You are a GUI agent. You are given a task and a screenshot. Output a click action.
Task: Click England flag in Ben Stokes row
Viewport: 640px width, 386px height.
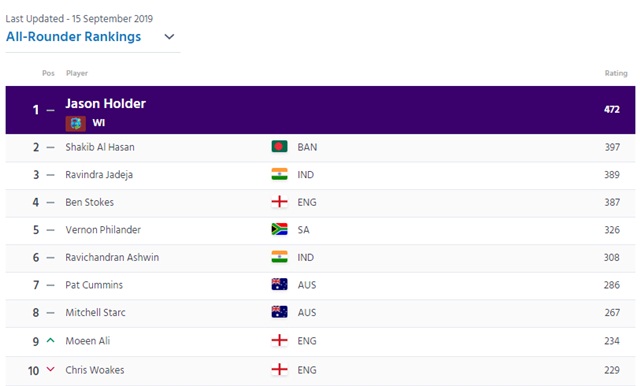coord(279,202)
